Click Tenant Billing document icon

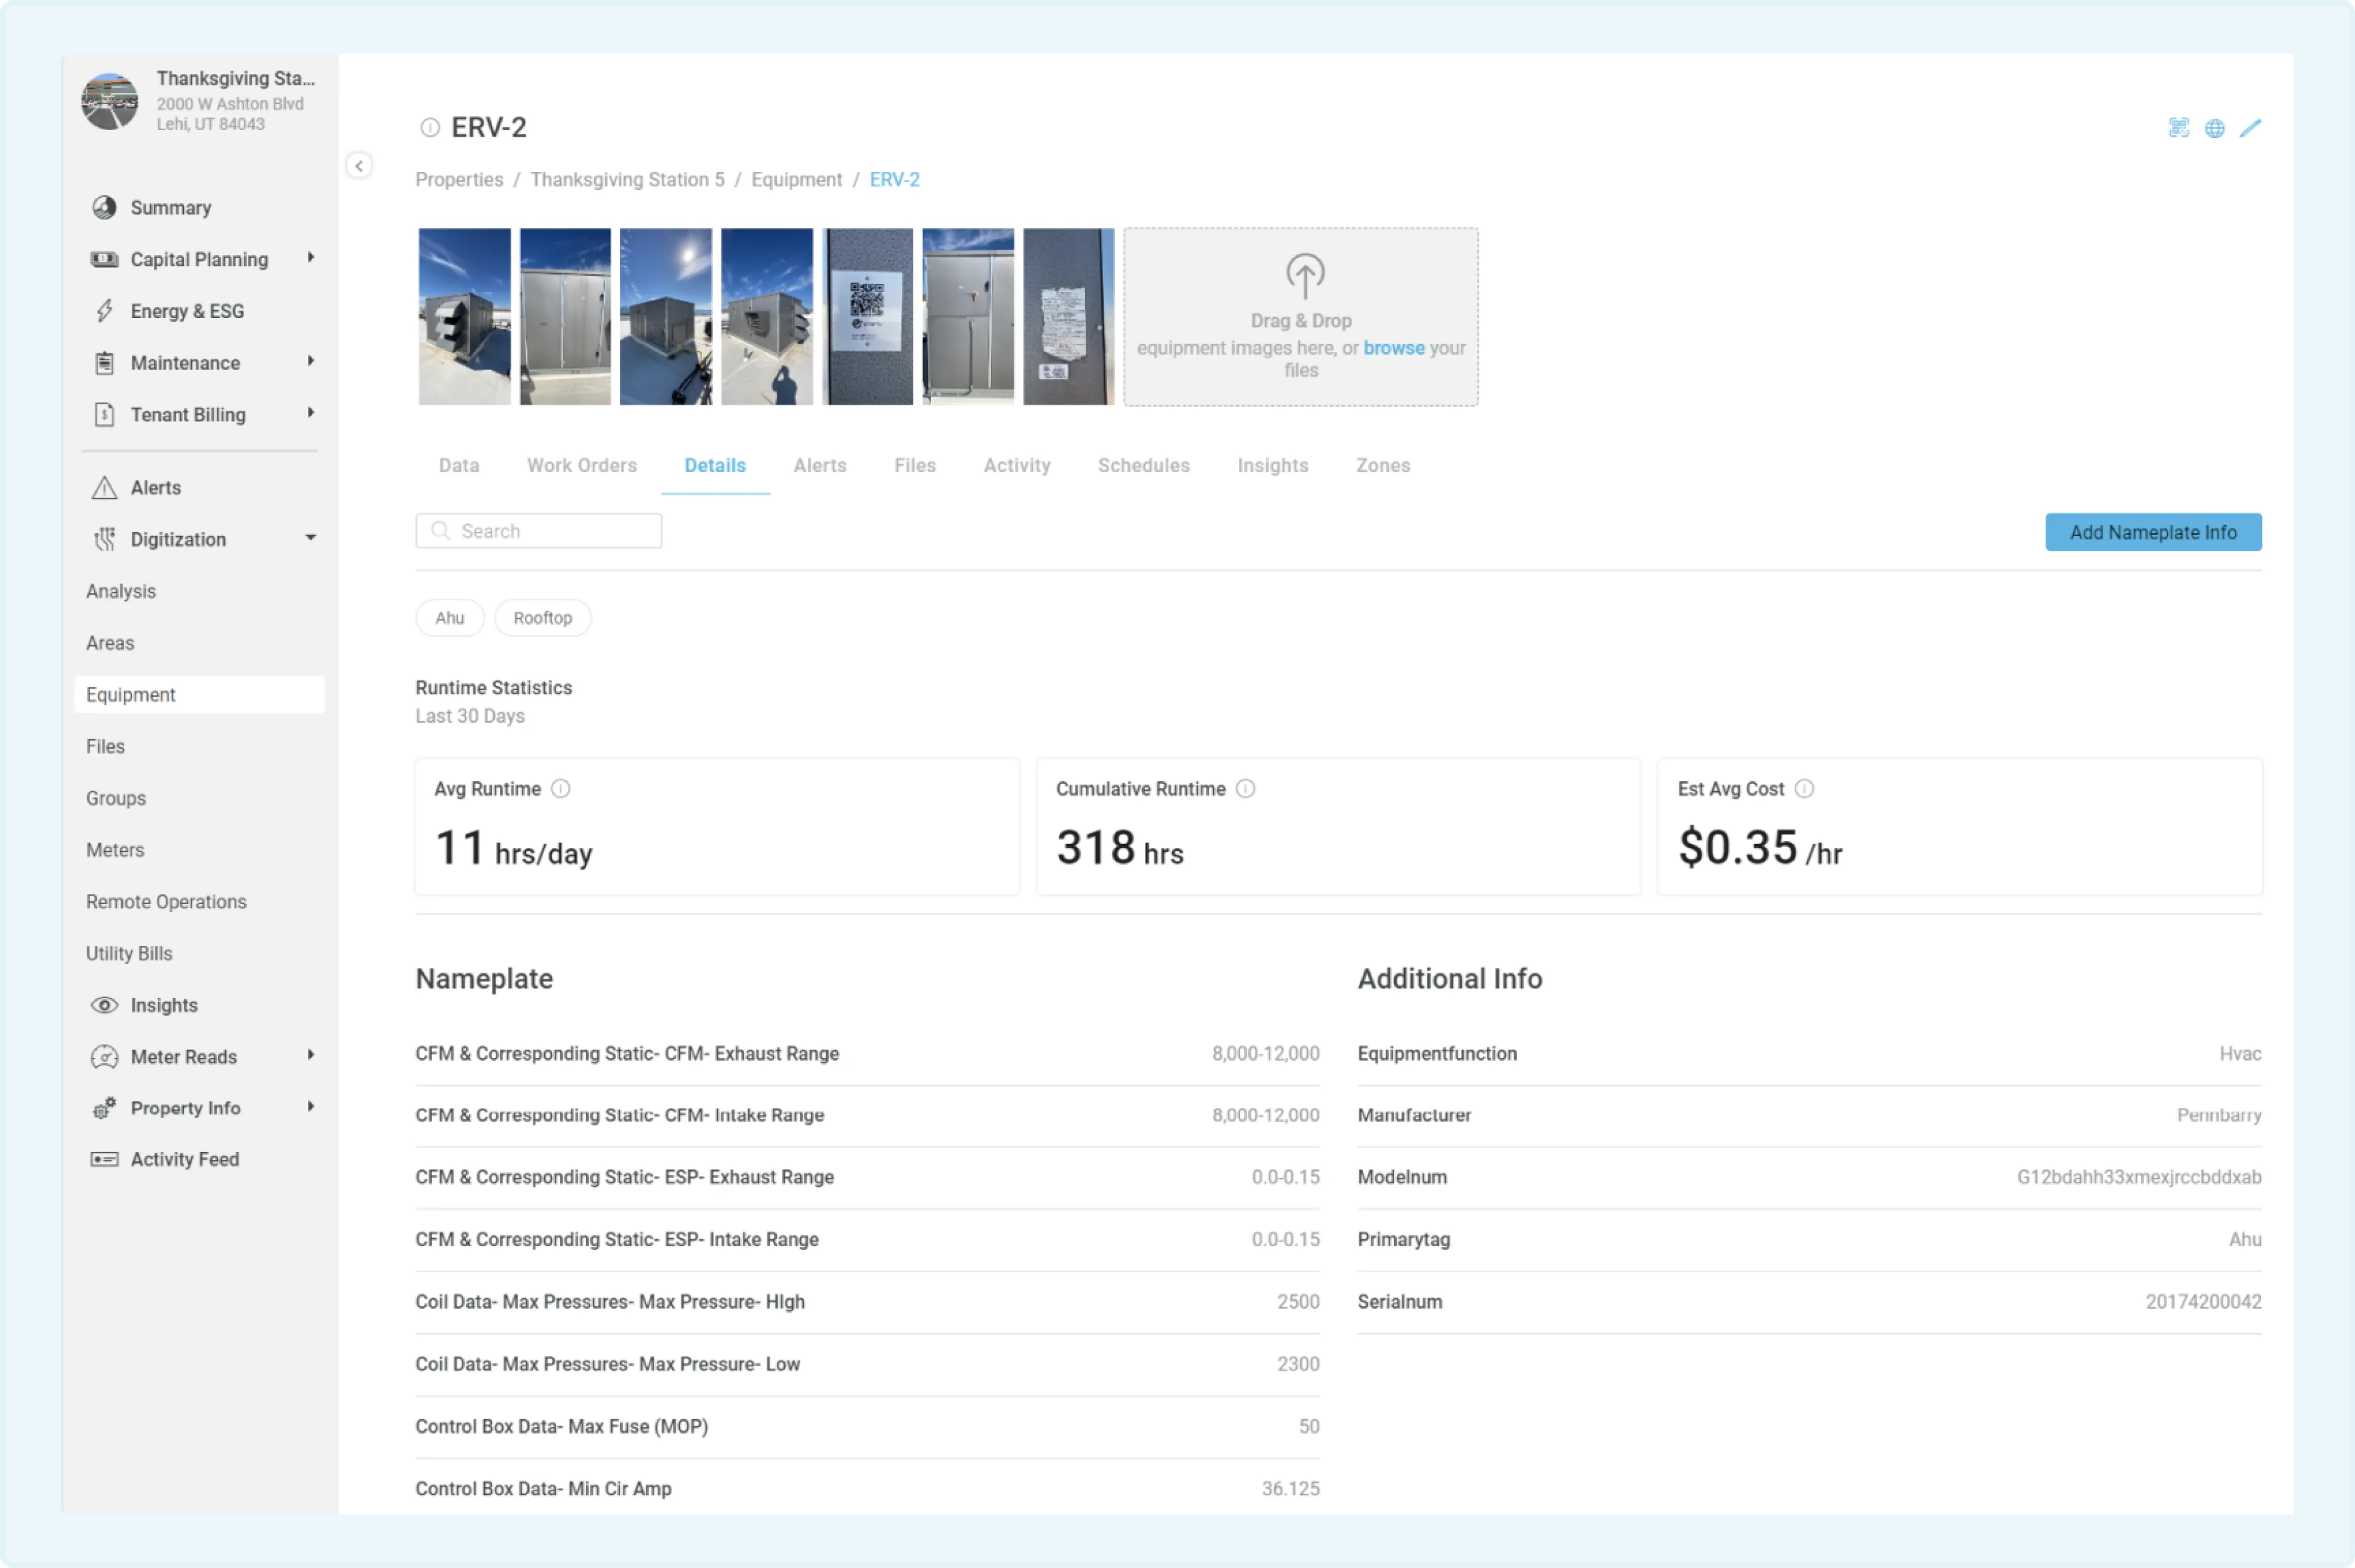[104, 414]
